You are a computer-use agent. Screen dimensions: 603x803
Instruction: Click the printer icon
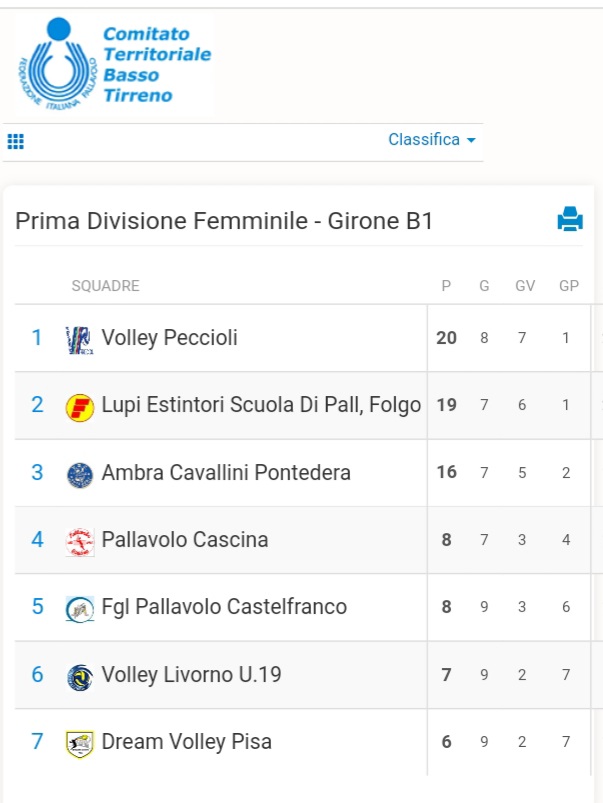coord(570,219)
